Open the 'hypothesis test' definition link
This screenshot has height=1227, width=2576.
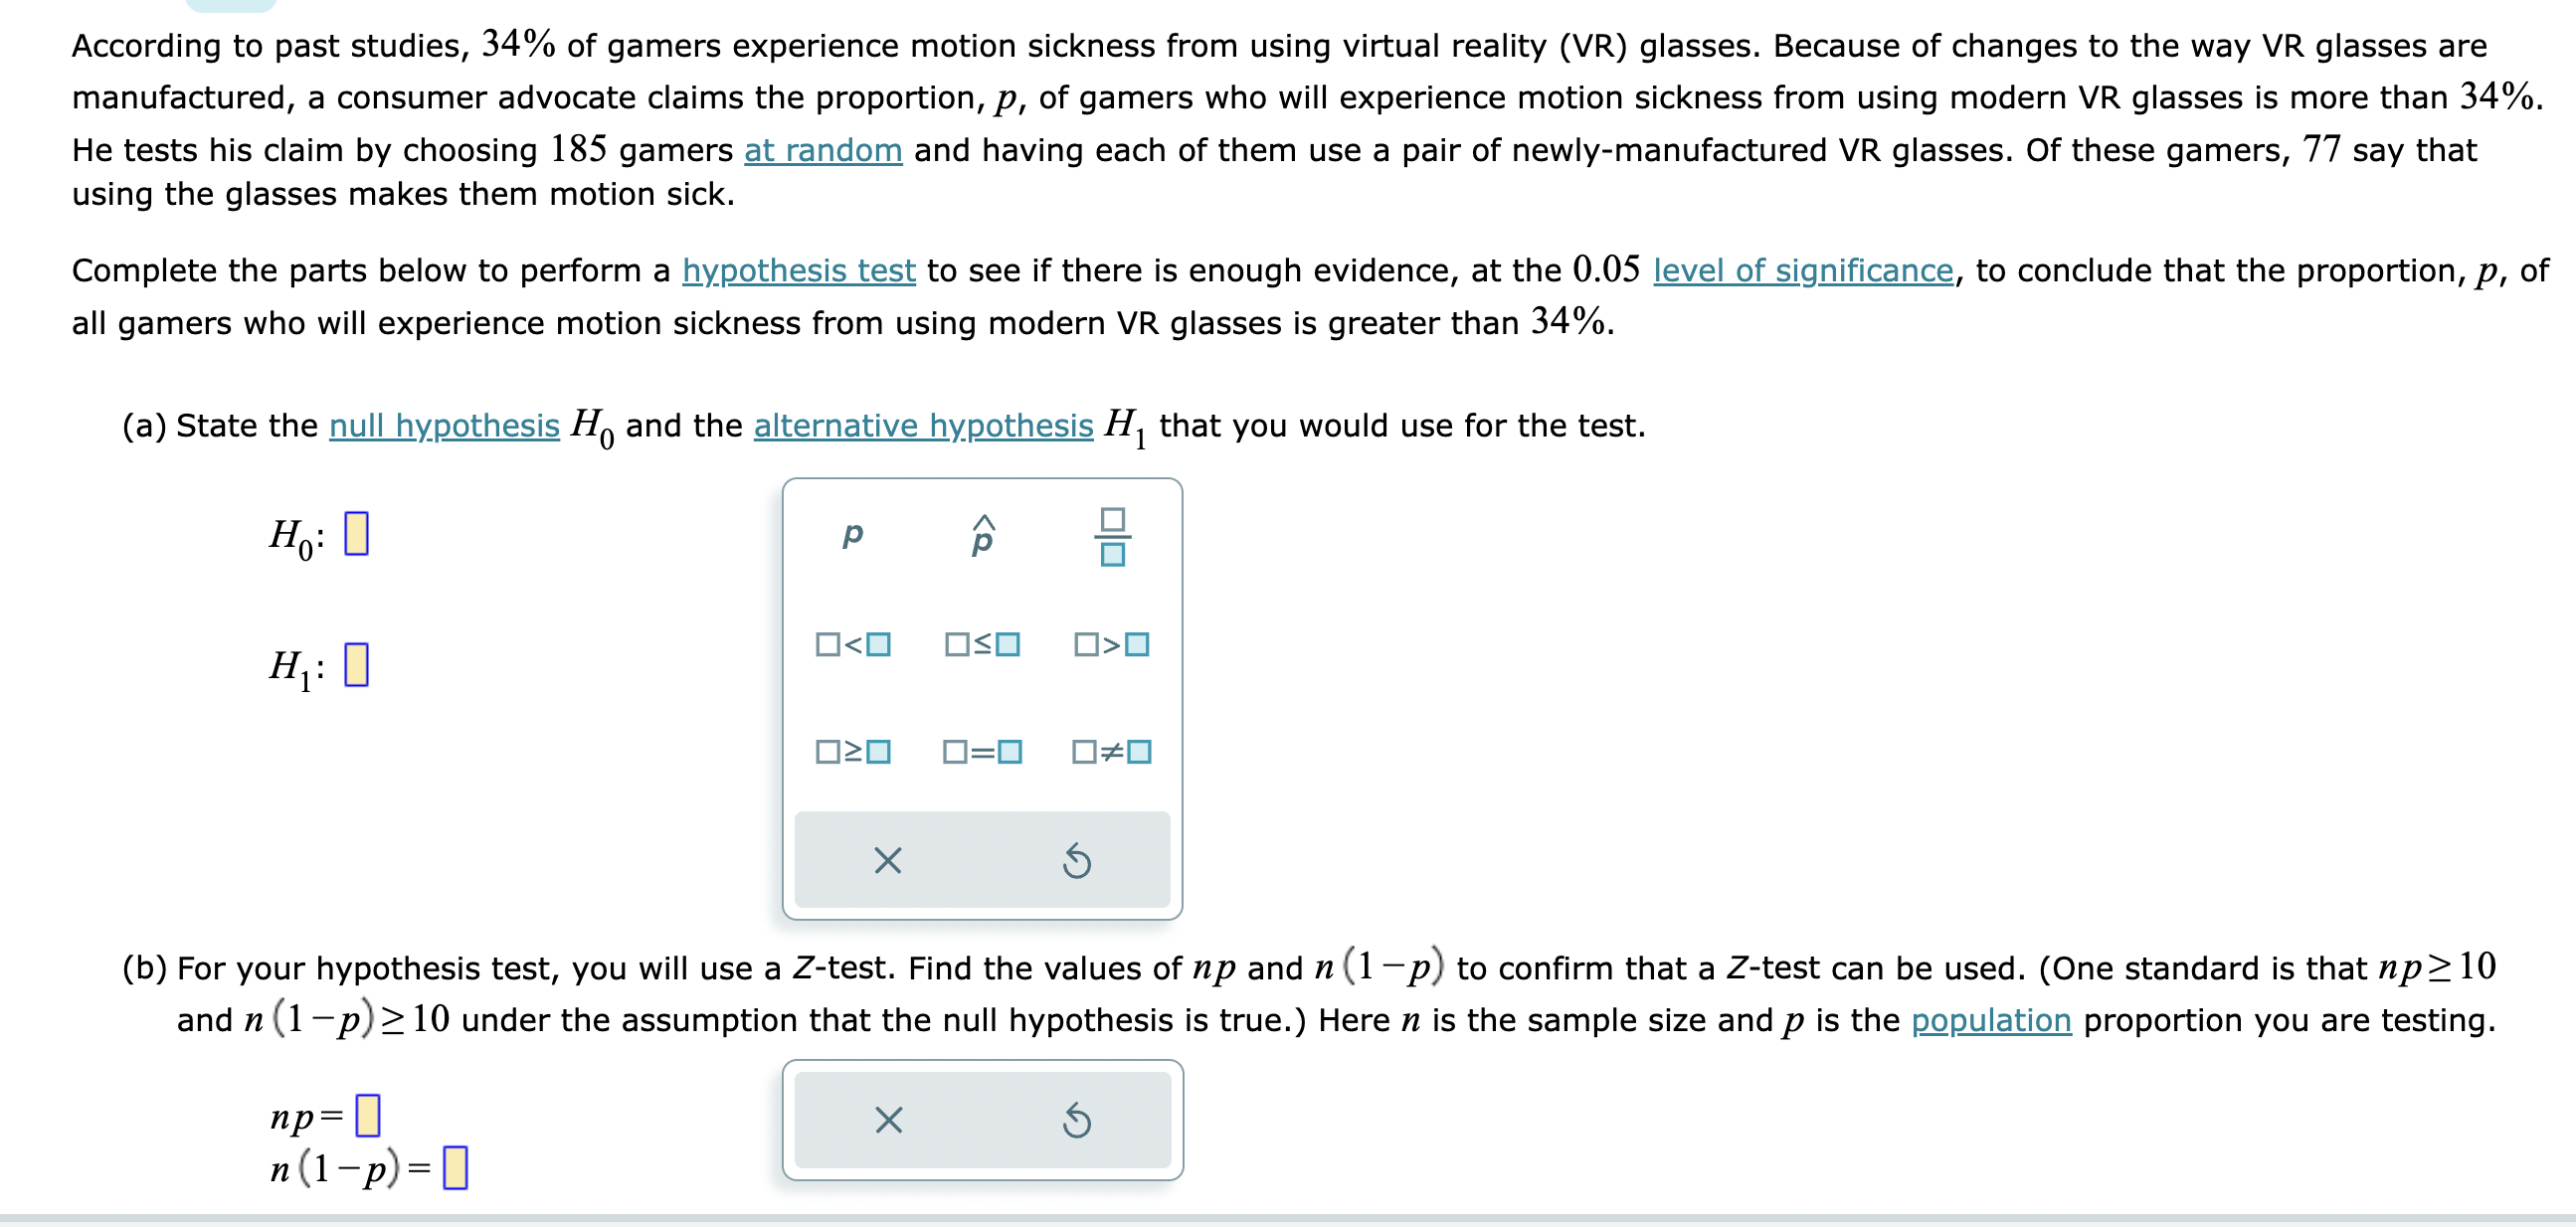pyautogui.click(x=797, y=270)
